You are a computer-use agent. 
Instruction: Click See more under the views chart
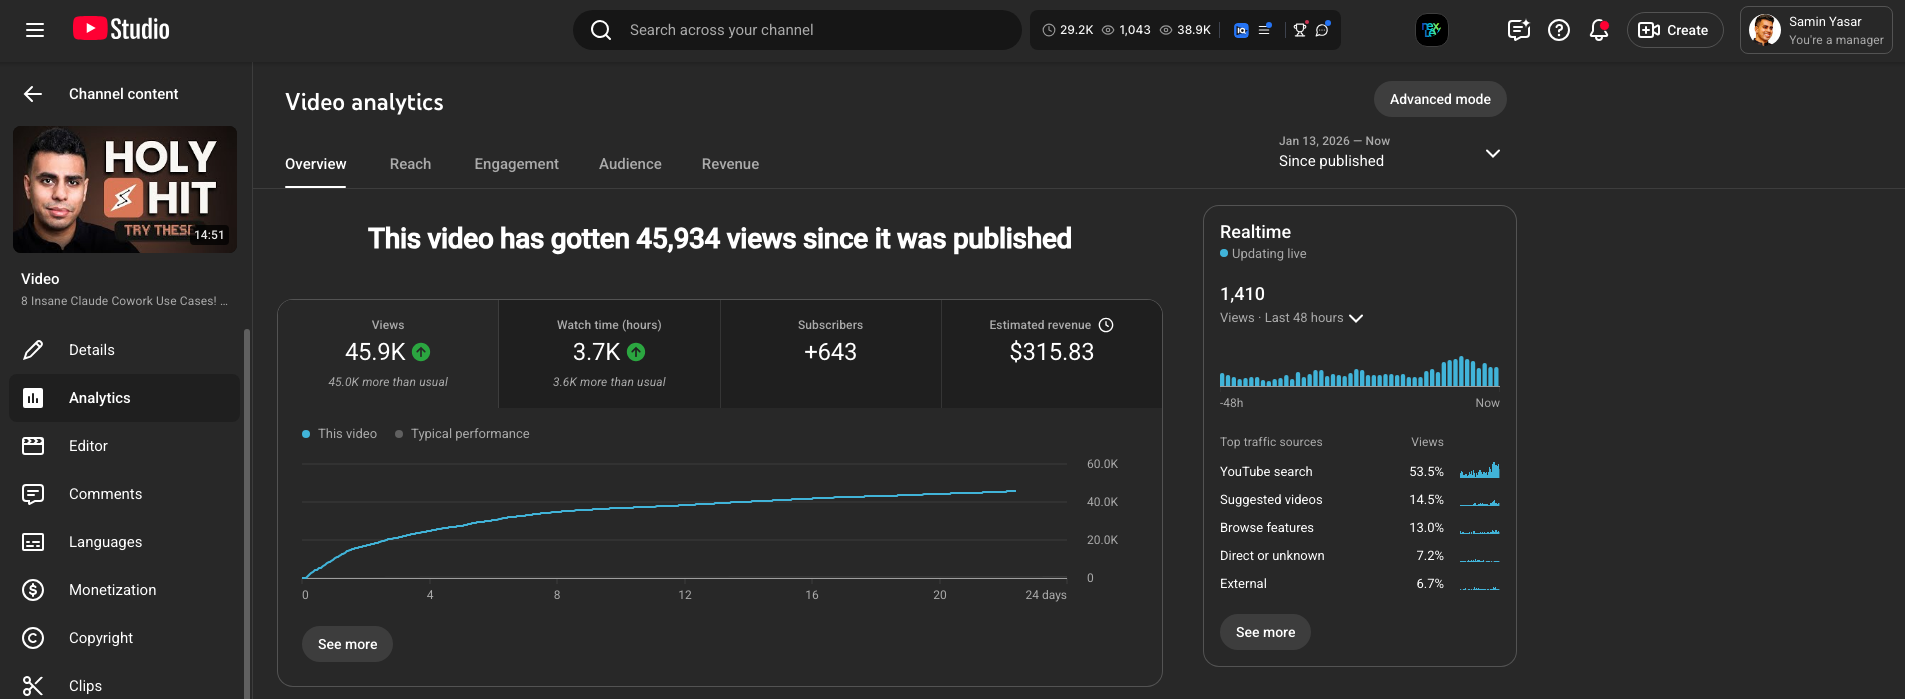[347, 644]
